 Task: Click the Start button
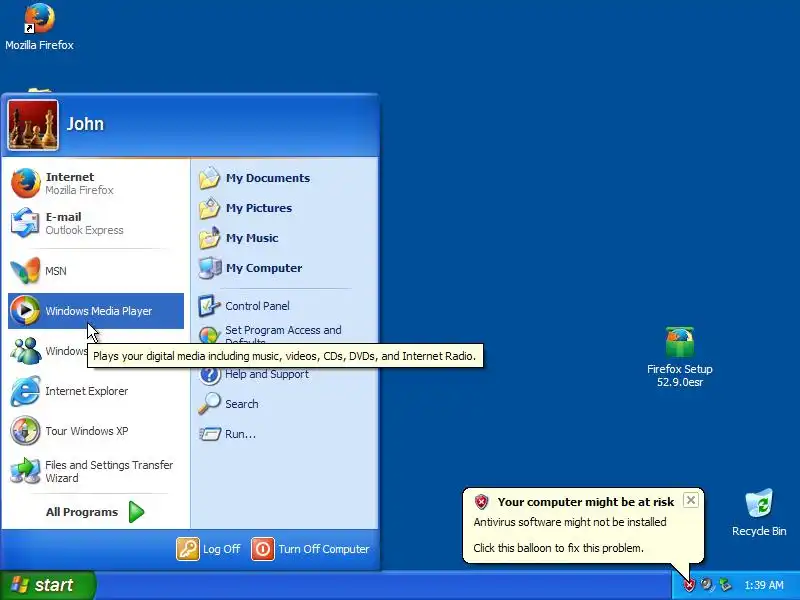[47, 585]
